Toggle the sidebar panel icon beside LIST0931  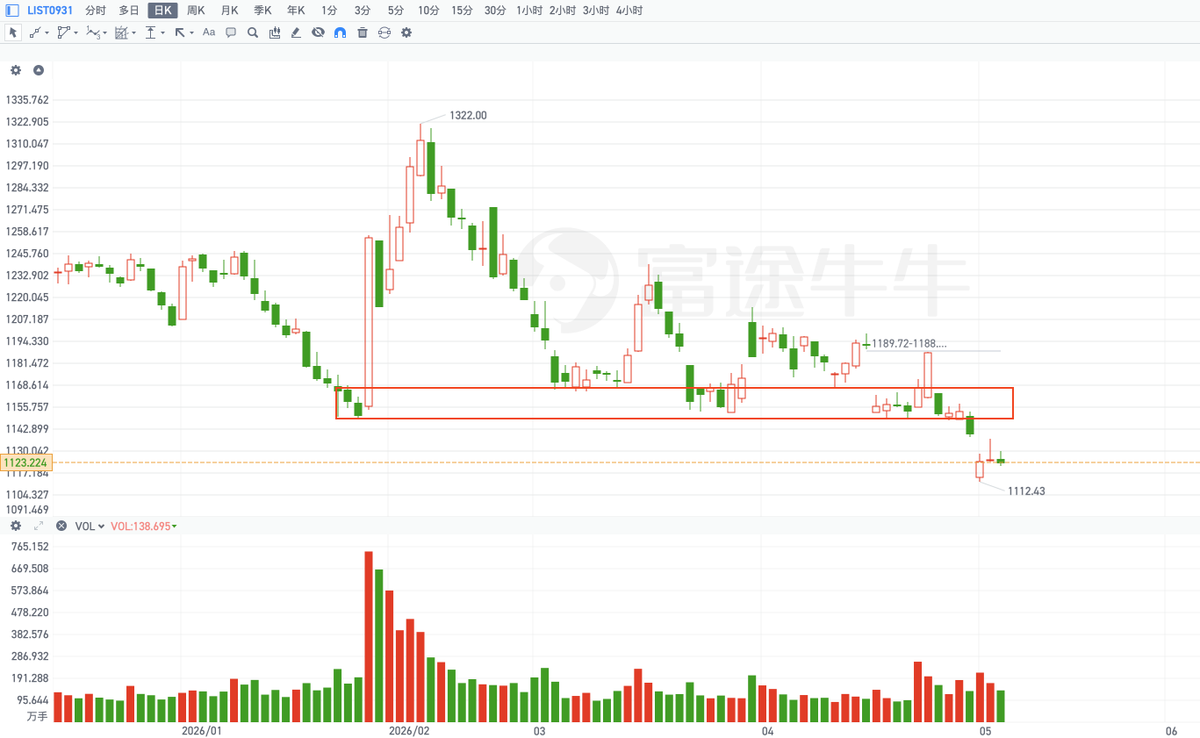(12, 10)
